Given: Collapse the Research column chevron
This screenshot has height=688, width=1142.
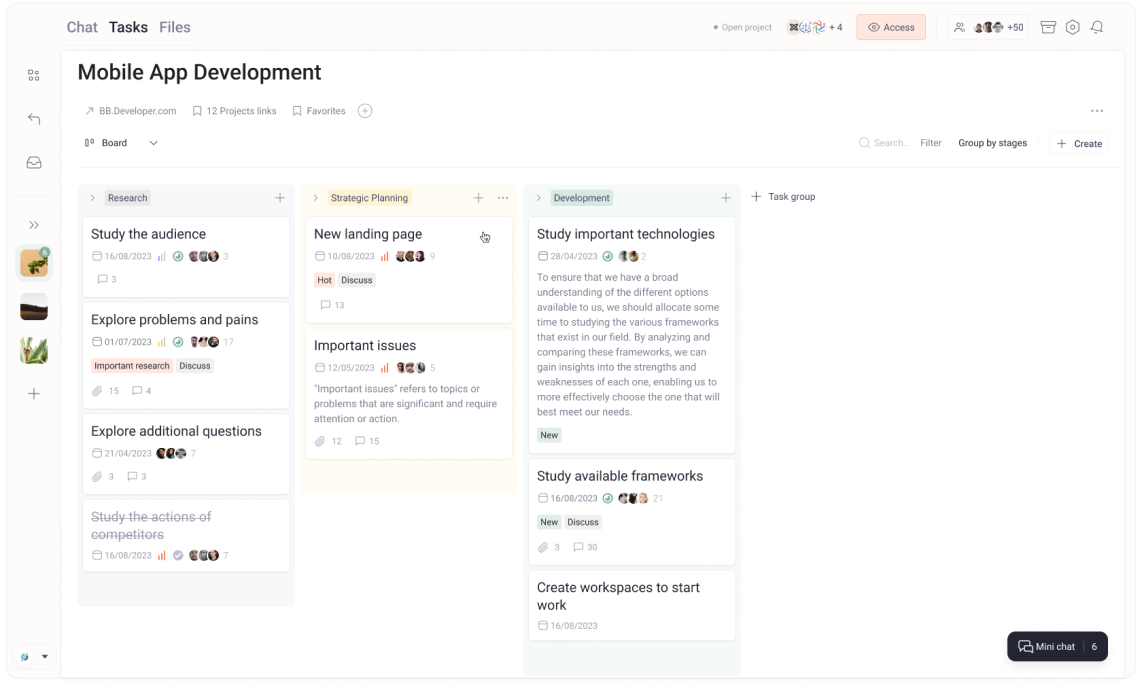Looking at the screenshot, I should (x=93, y=198).
